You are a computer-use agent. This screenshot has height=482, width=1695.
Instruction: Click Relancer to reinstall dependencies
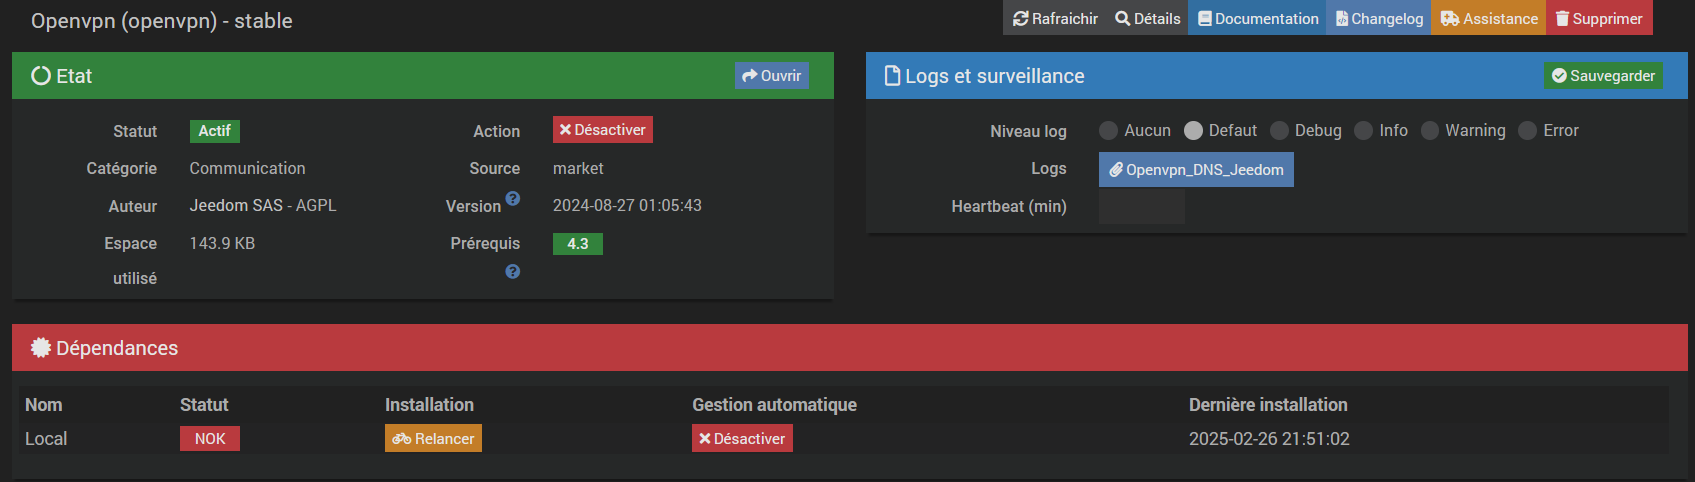point(433,438)
